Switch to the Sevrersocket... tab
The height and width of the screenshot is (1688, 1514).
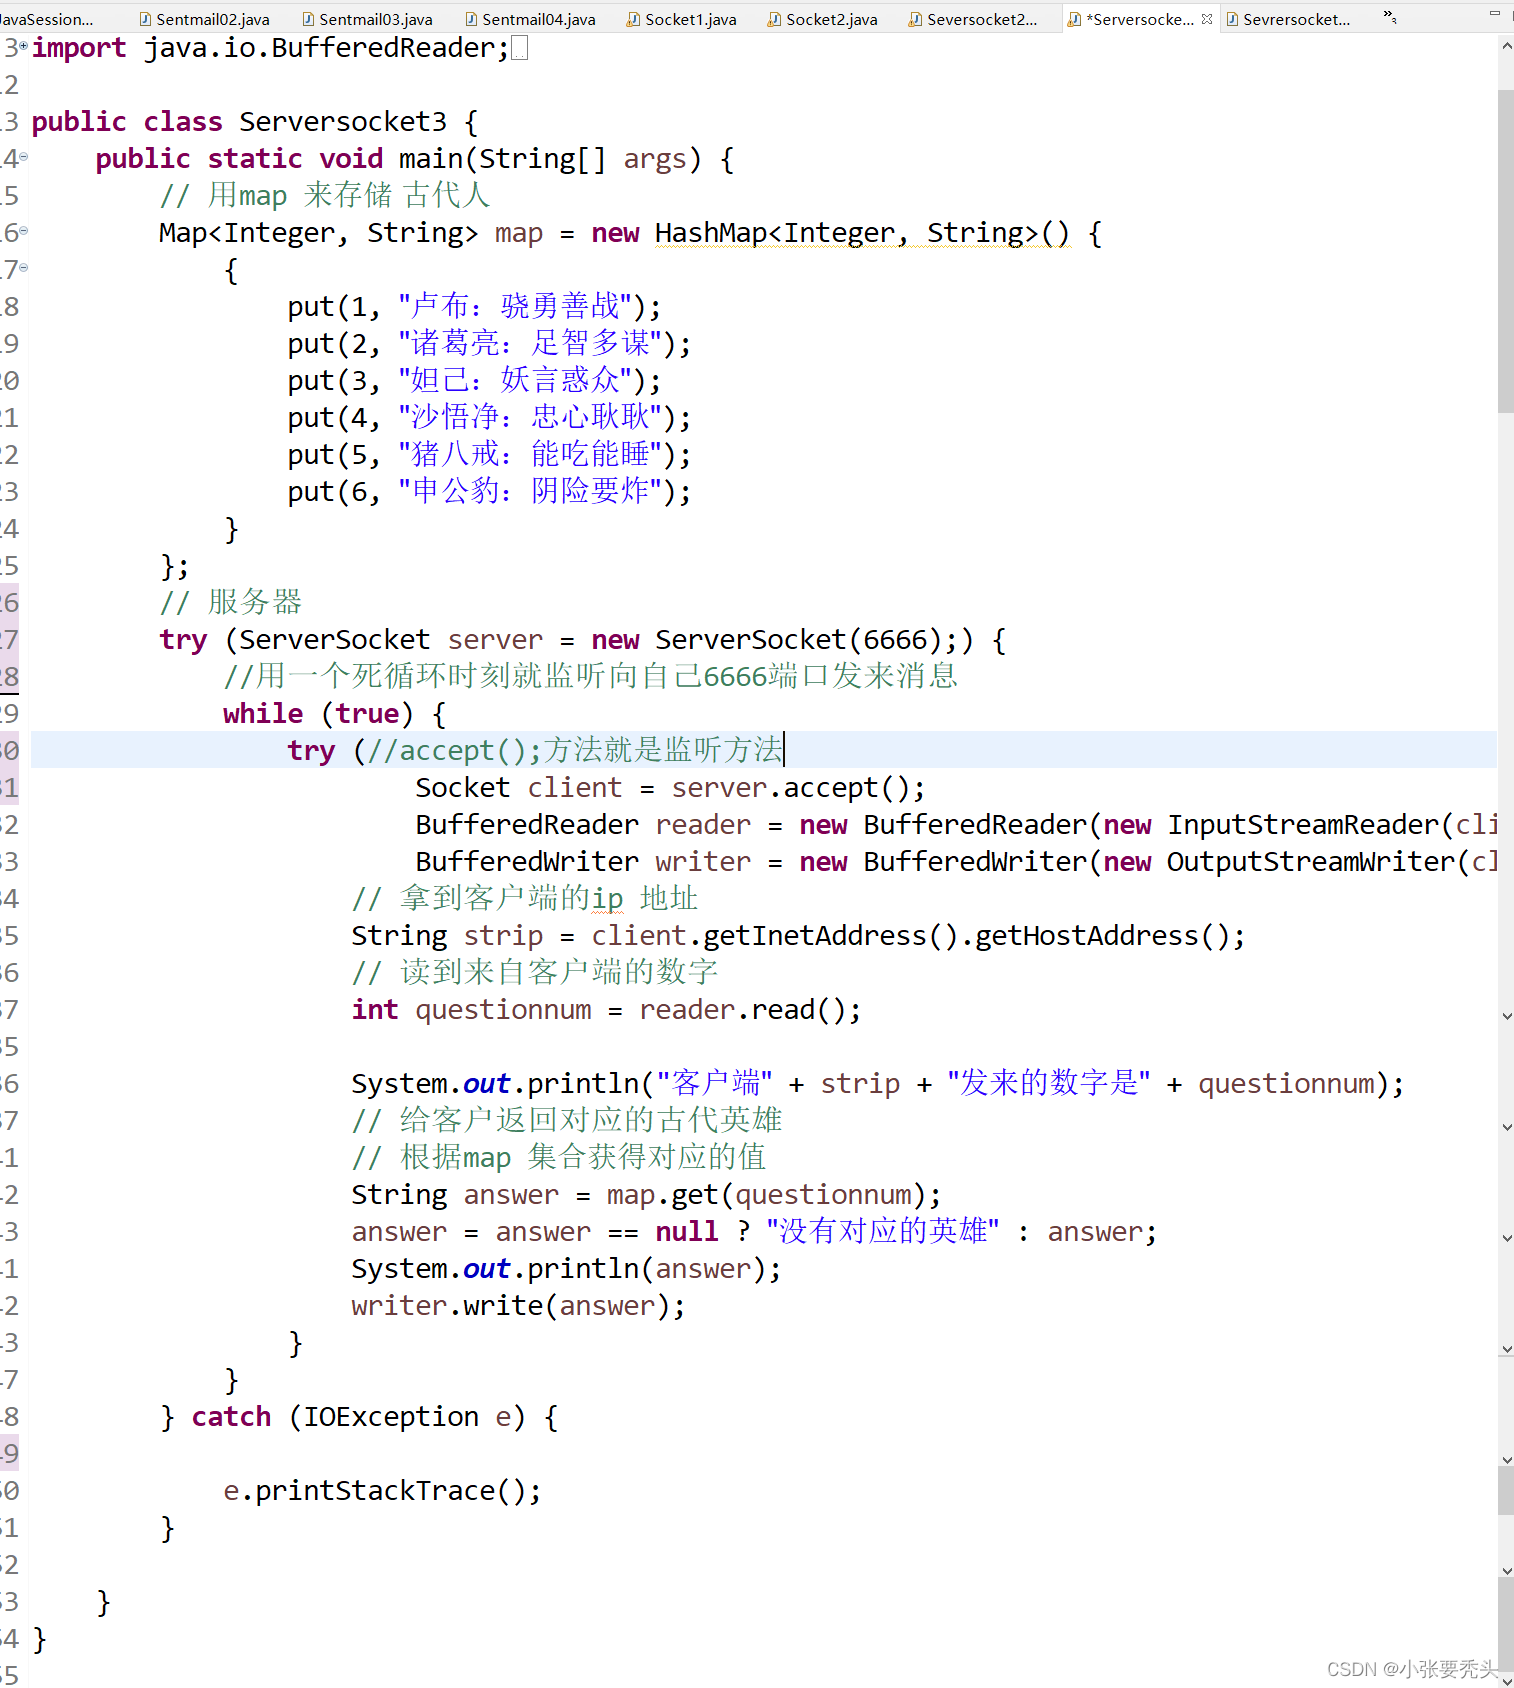(1288, 19)
